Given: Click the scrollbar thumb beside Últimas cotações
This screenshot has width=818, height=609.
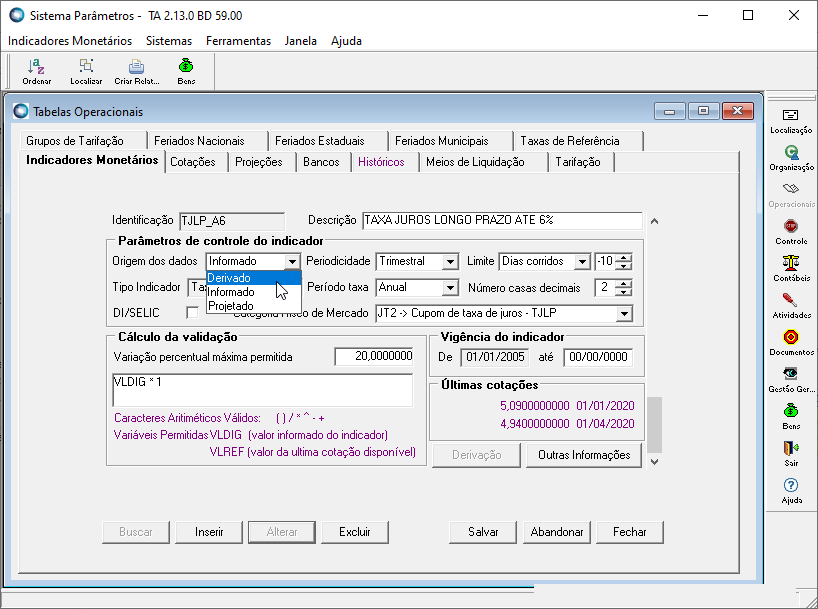Looking at the screenshot, I should pos(654,425).
